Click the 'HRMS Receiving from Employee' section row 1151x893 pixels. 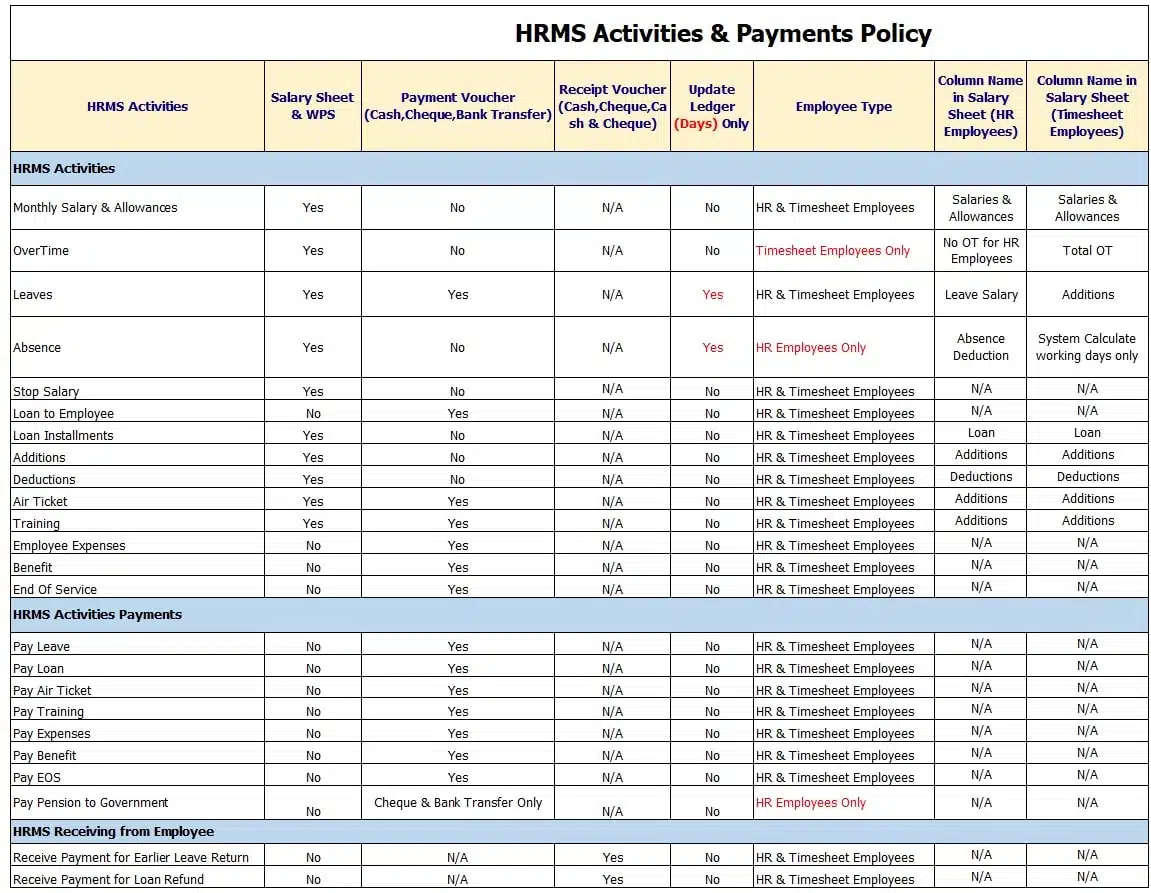click(579, 831)
